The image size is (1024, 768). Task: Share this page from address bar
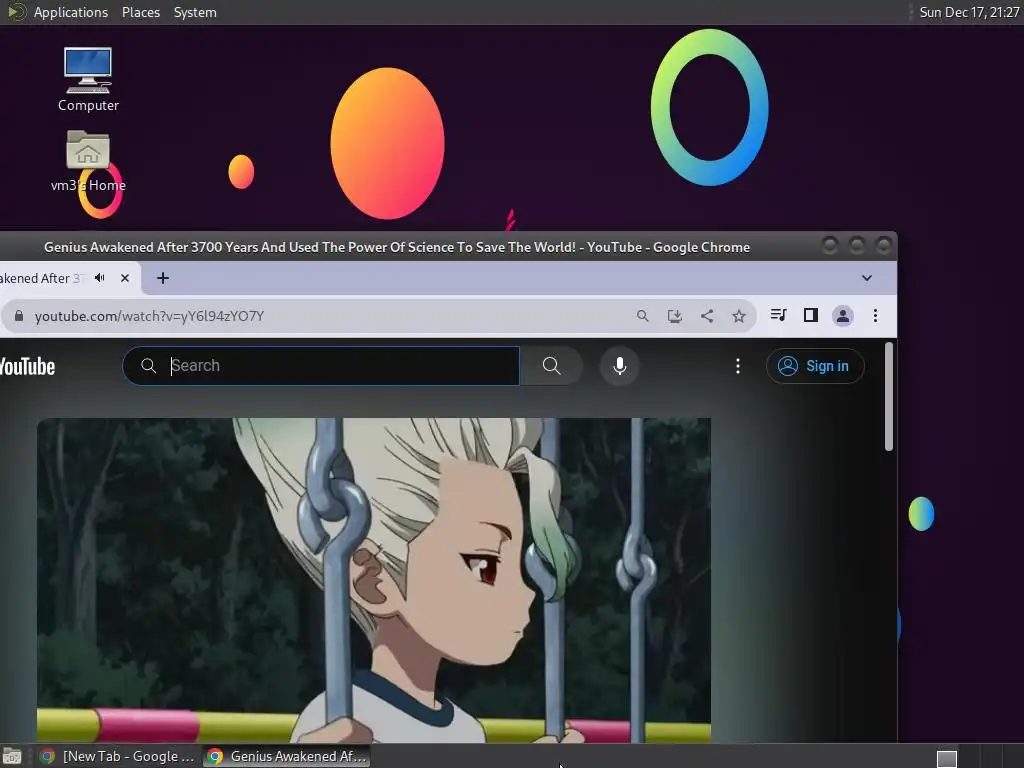click(707, 316)
